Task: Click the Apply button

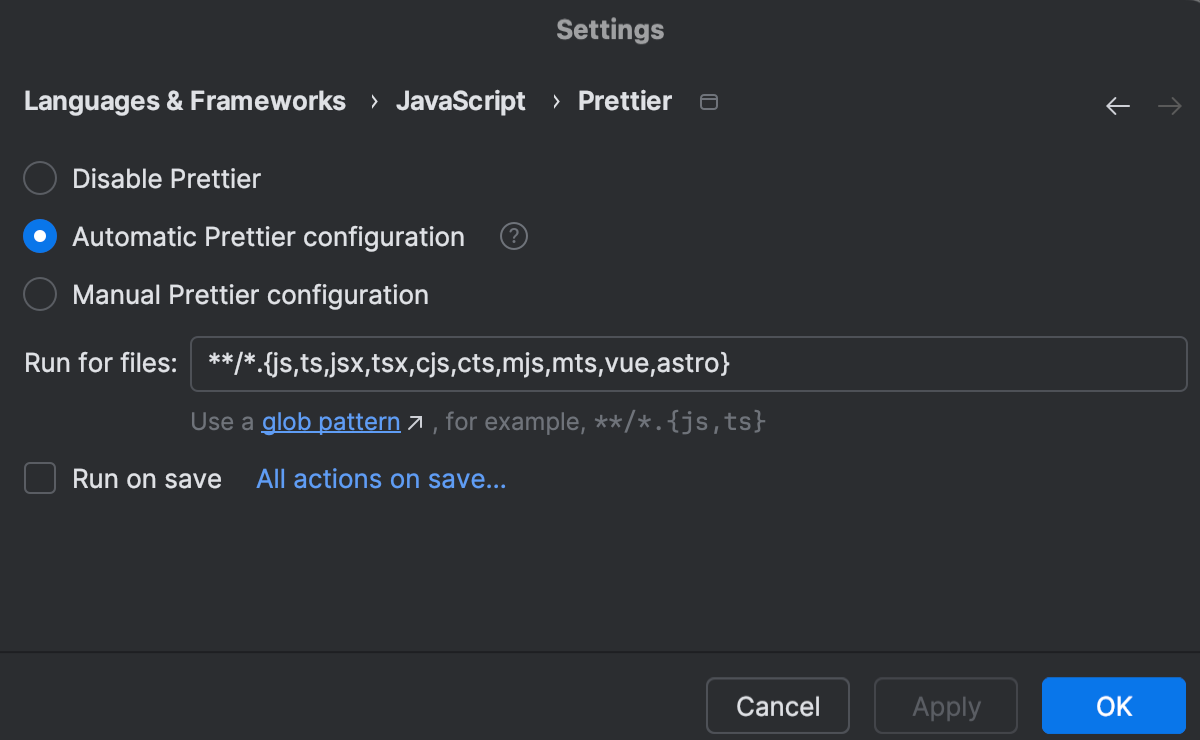Action: pos(945,705)
